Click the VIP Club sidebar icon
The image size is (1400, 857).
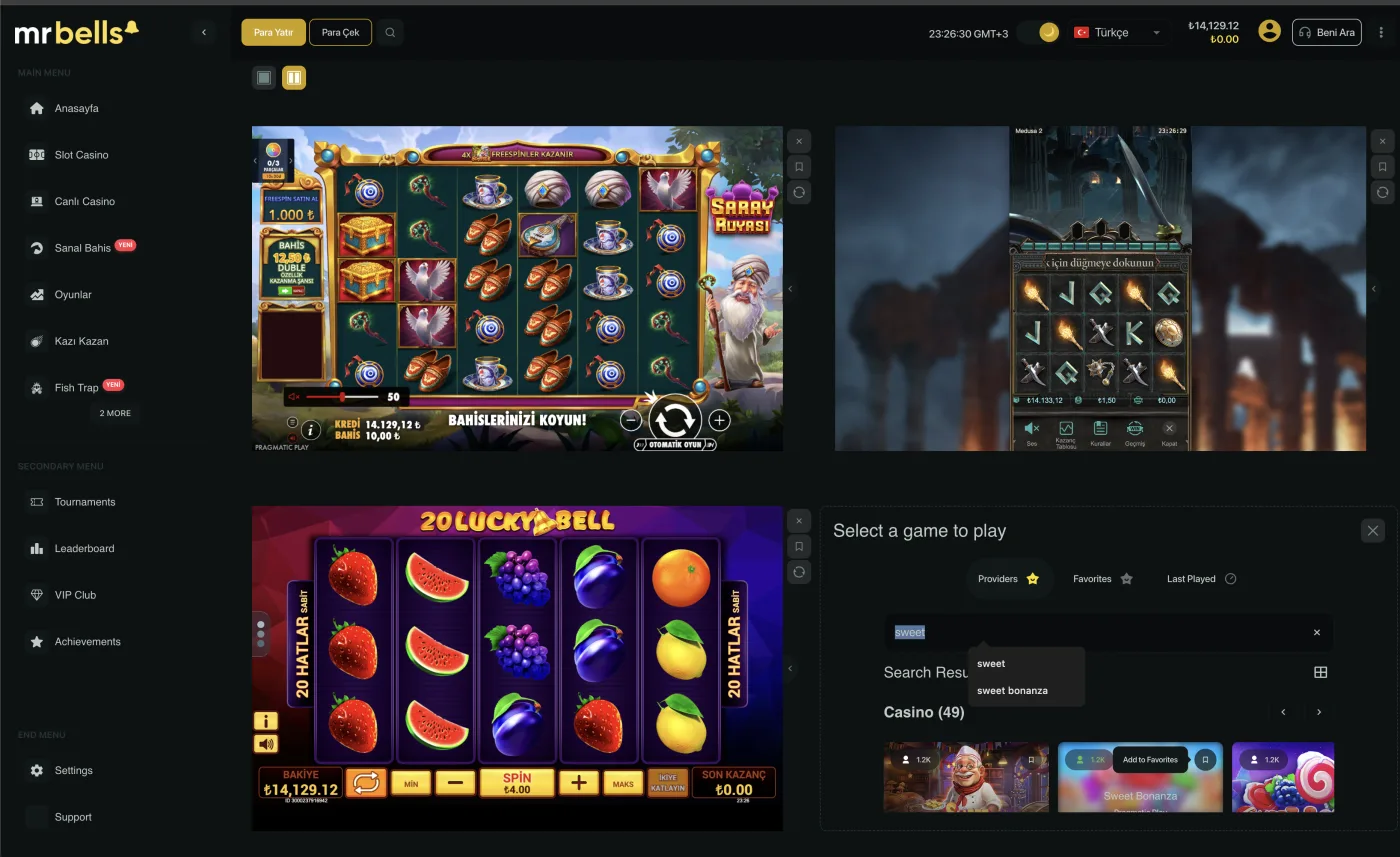click(36, 594)
